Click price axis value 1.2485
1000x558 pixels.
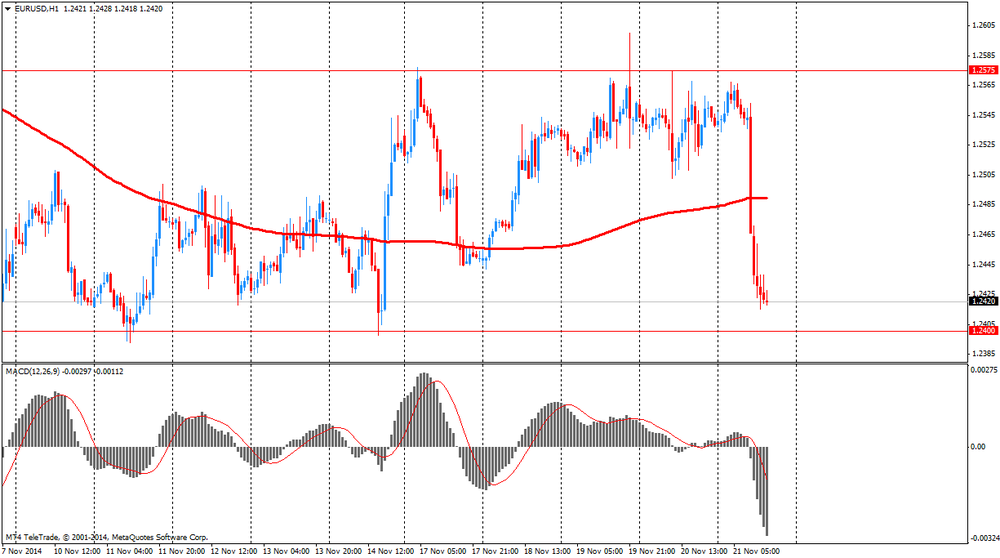[x=983, y=204]
